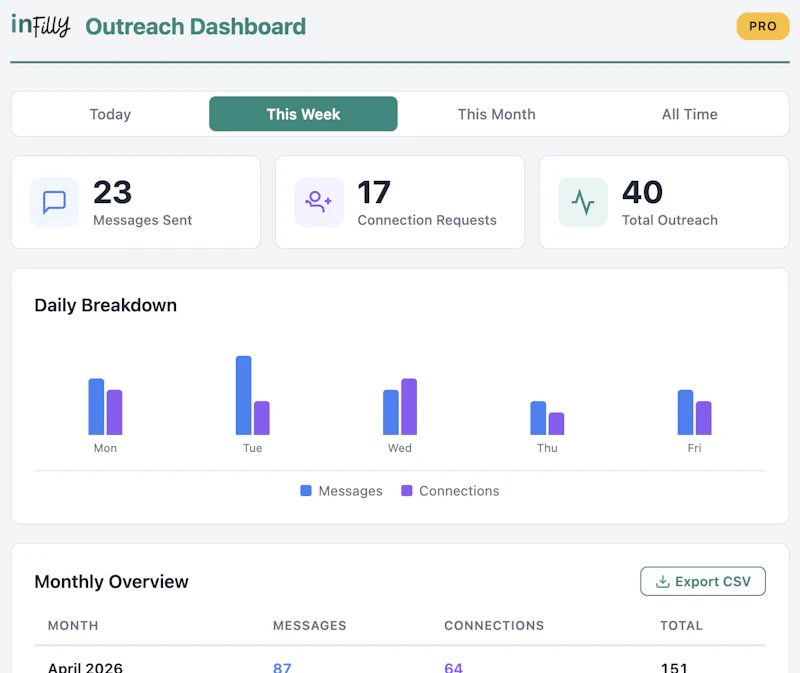This screenshot has height=673, width=800.
Task: Click the 40 Total Outreach value
Action: coord(642,192)
